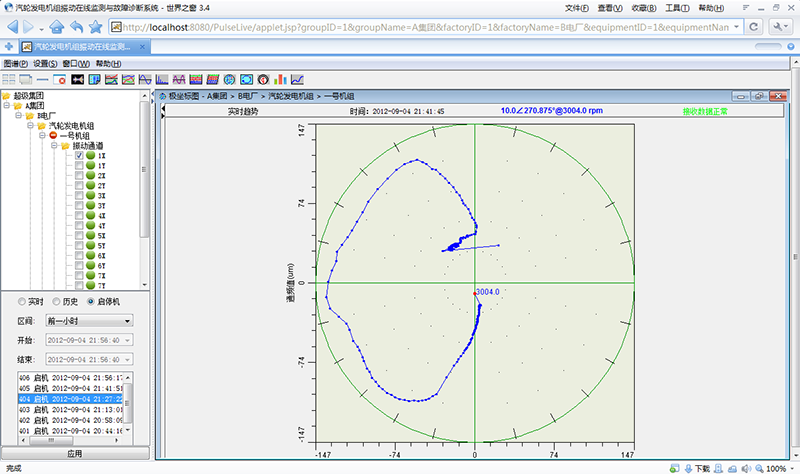This screenshot has width=800, height=474.
Task: Click the 下载 download status bar item
Action: (697, 468)
